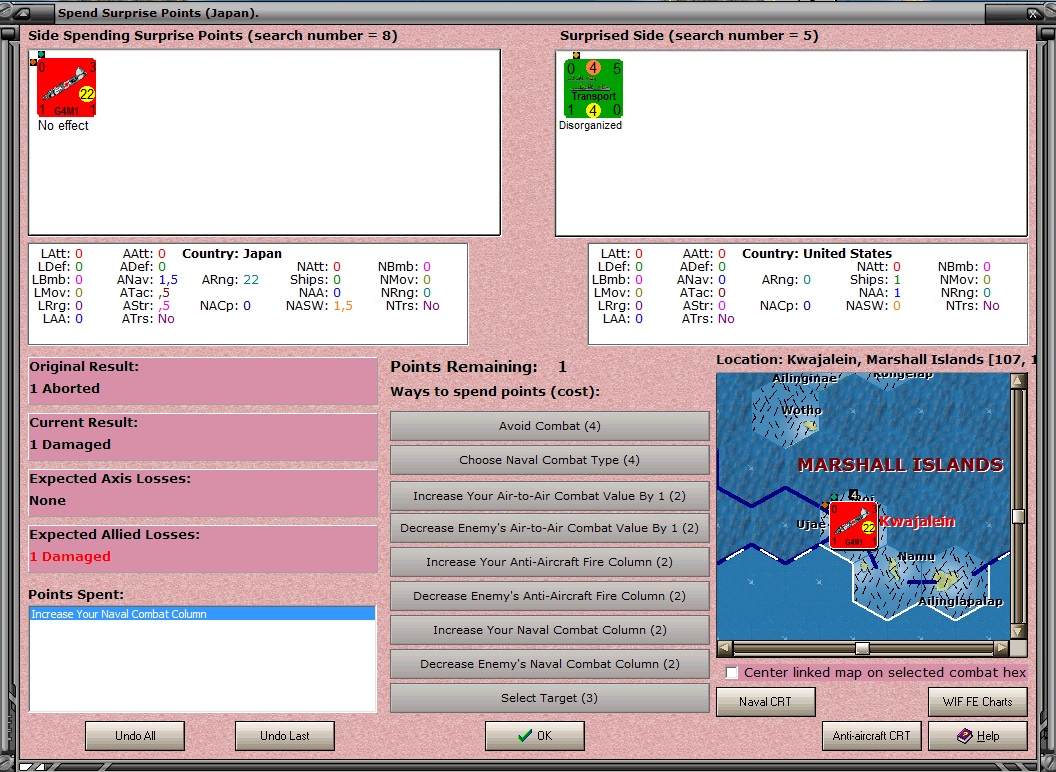Close the Spend Surprise Points dialog
The height and width of the screenshot is (772, 1056).
coord(1034,13)
